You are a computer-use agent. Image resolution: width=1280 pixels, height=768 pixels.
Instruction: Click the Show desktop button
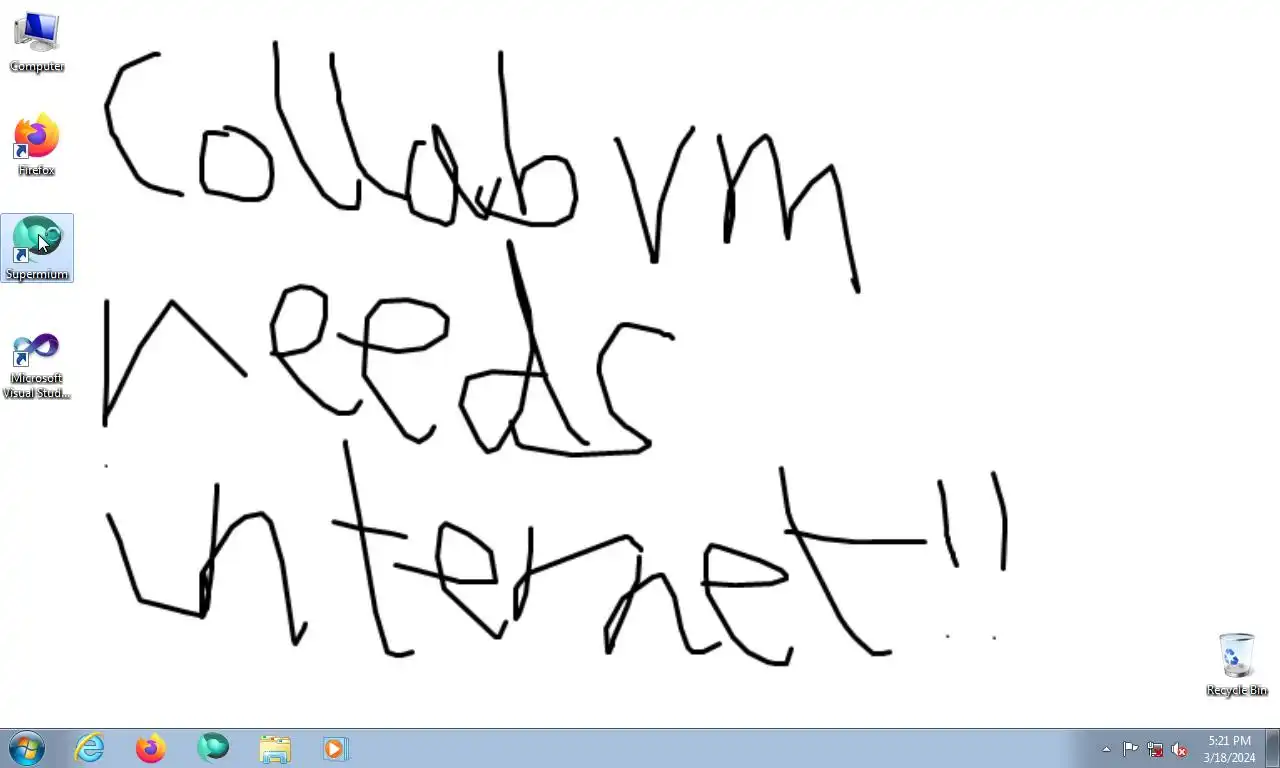tap(1273, 748)
